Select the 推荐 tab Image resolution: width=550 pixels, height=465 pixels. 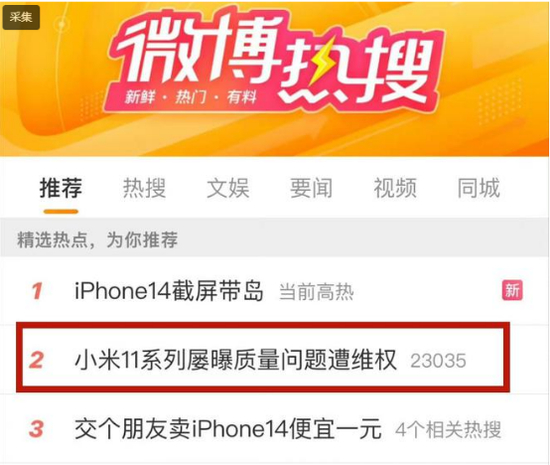click(x=61, y=188)
